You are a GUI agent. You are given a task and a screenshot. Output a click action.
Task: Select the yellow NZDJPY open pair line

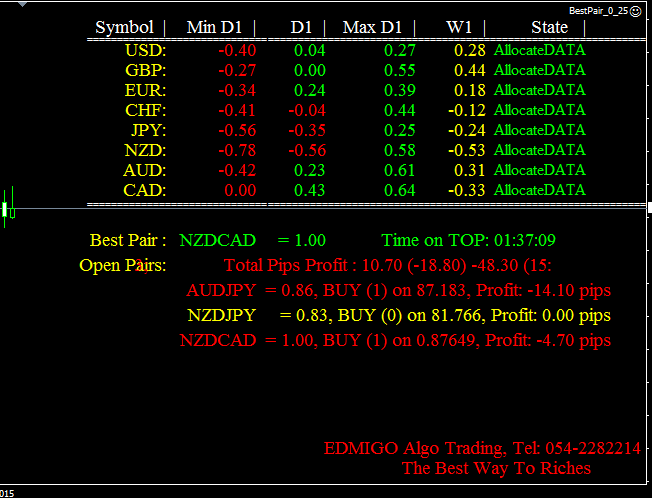[x=399, y=316]
